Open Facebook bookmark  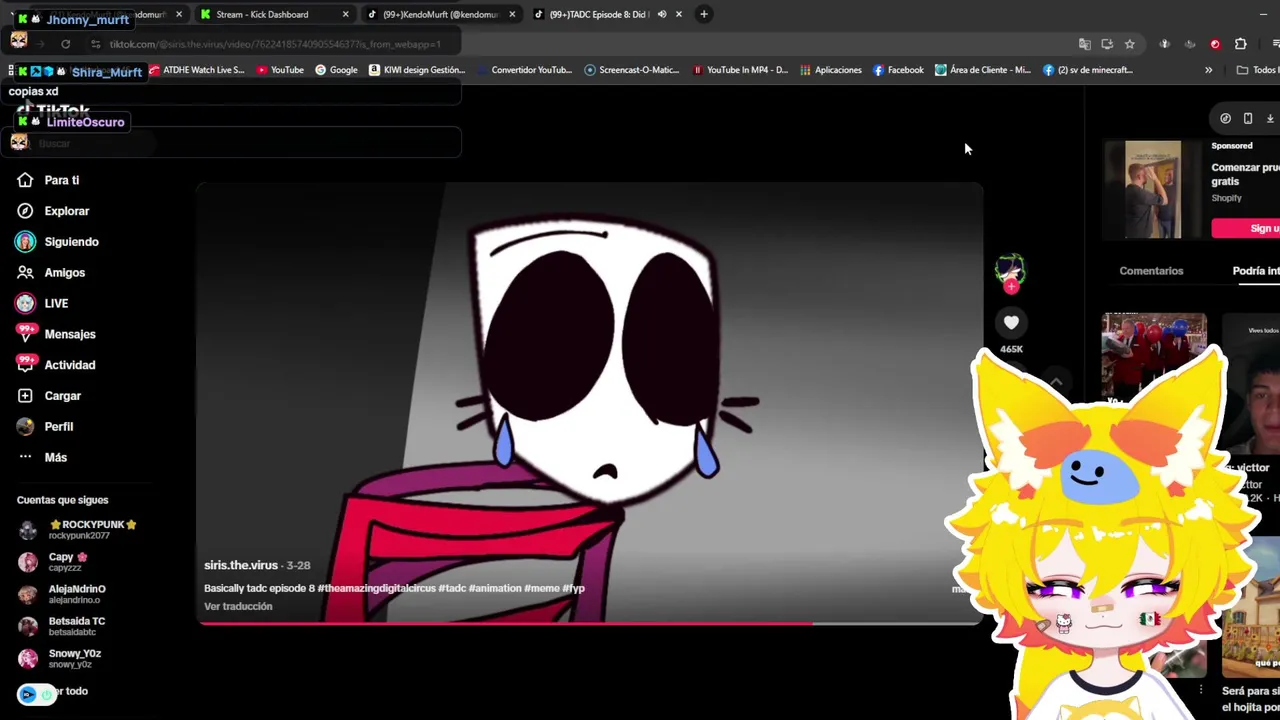(x=898, y=70)
